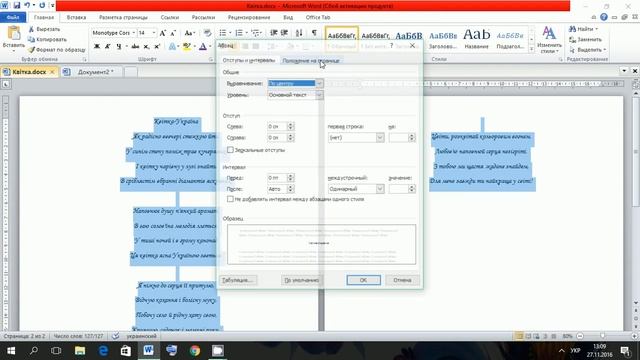This screenshot has width=640, height=360.
Task: Click OK in the Абзац dialog
Action: (363, 280)
